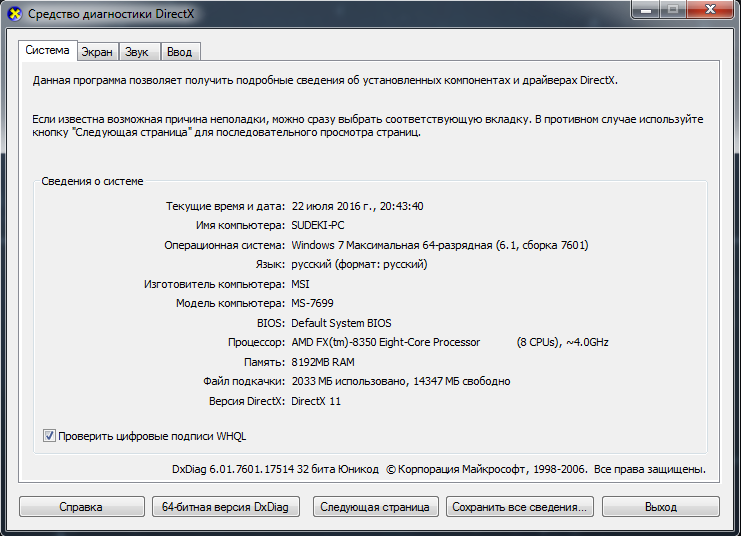Click the Система tab

[47, 50]
